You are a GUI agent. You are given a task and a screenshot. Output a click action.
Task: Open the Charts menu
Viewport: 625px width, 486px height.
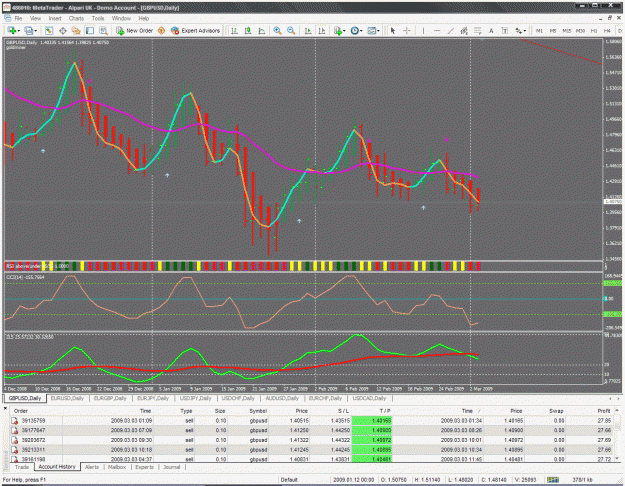point(76,18)
